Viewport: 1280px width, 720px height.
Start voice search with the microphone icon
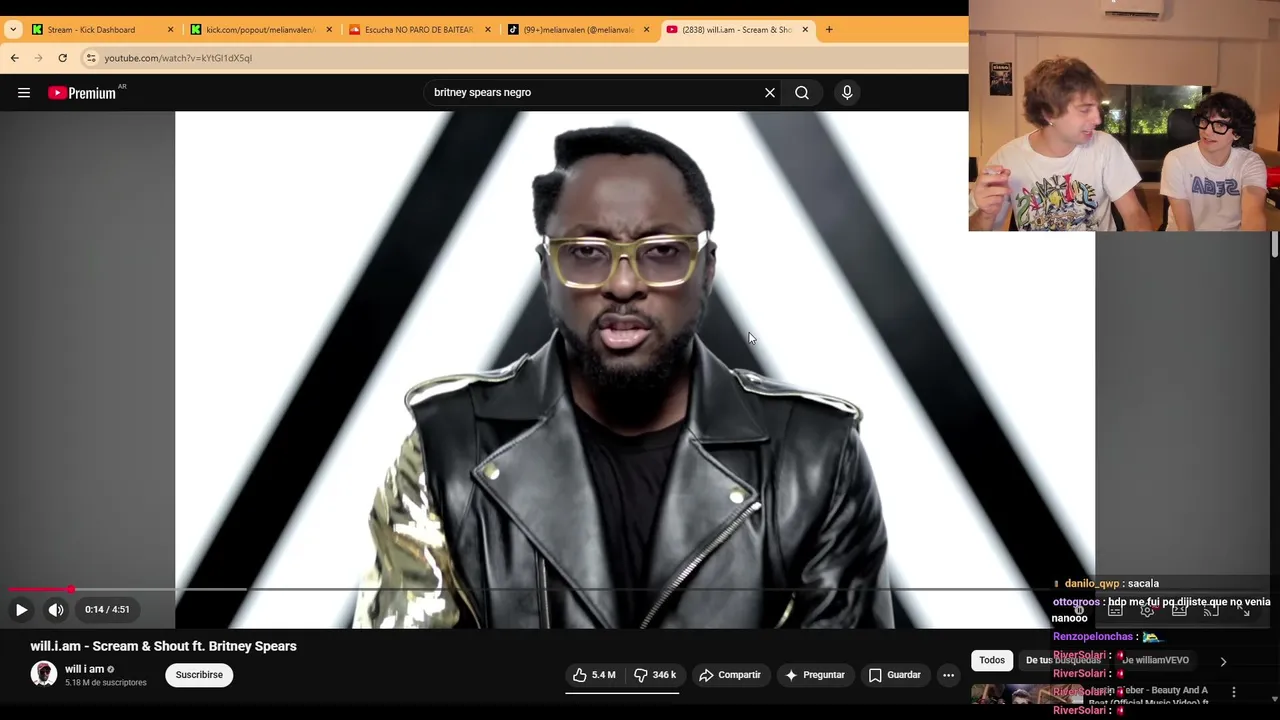(847, 93)
